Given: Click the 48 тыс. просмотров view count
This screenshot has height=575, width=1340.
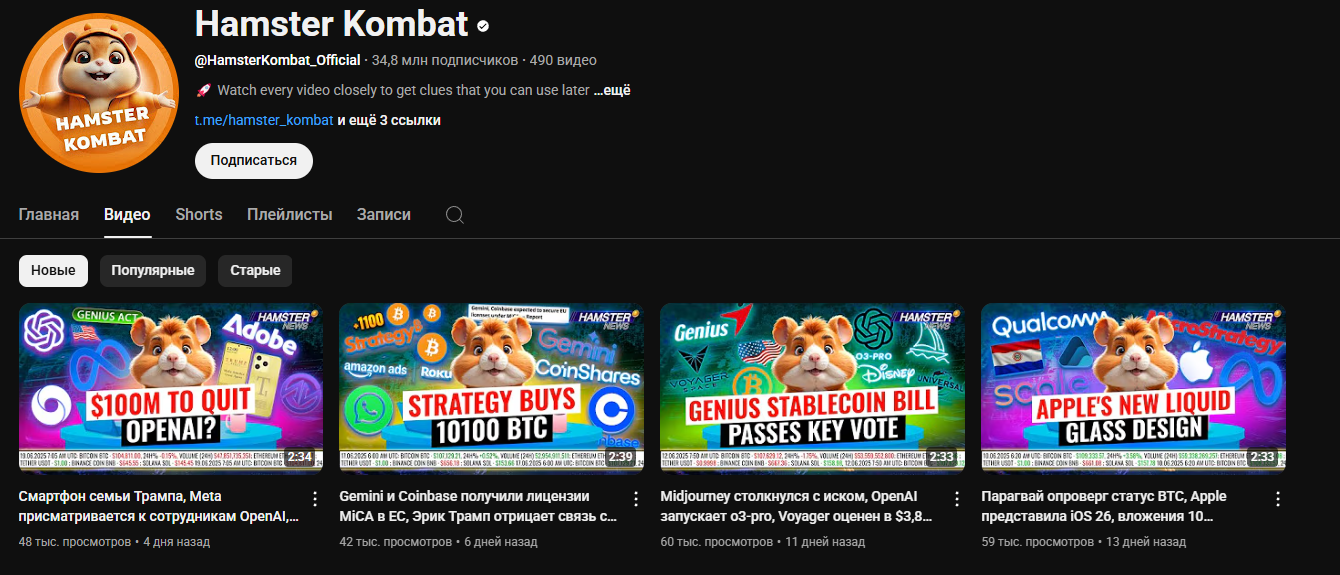Looking at the screenshot, I should coord(75,542).
